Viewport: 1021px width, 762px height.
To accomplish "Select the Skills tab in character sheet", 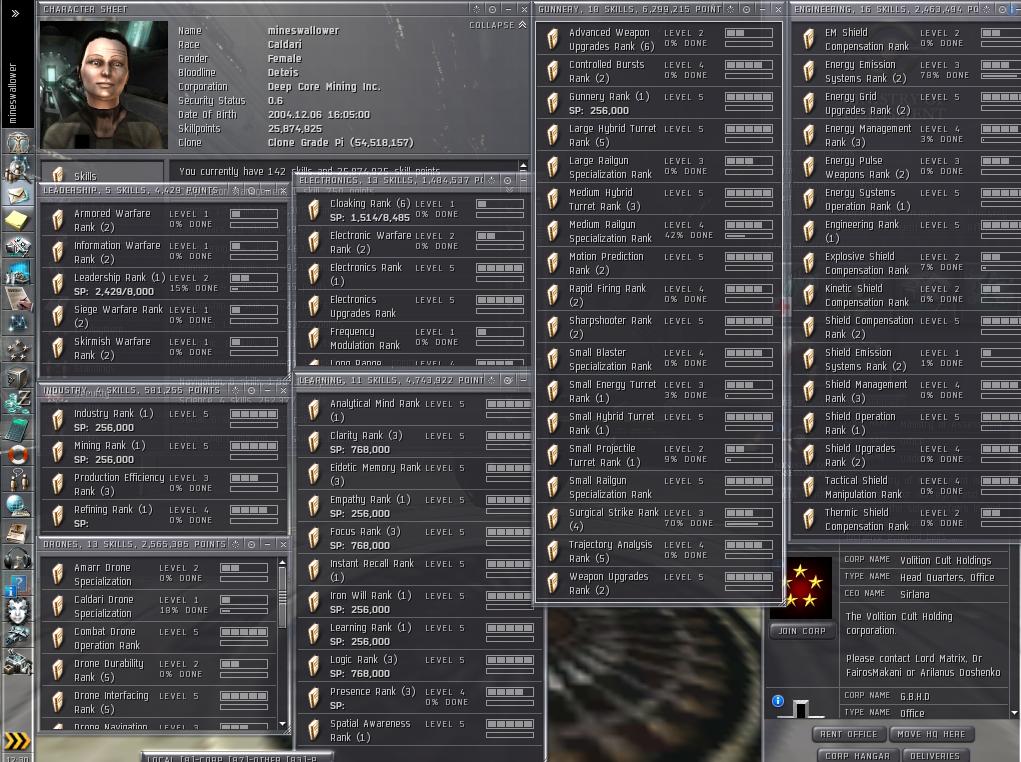I will coord(102,175).
